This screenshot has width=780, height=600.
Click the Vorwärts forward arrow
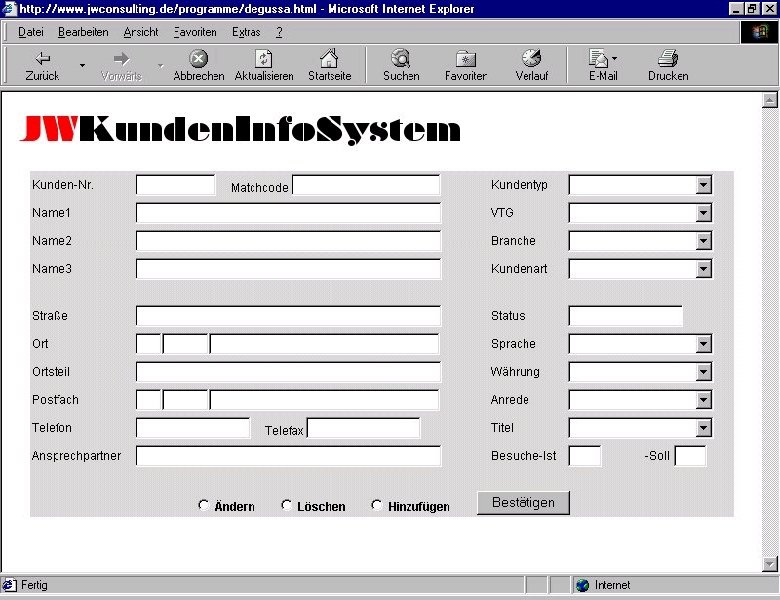point(121,59)
